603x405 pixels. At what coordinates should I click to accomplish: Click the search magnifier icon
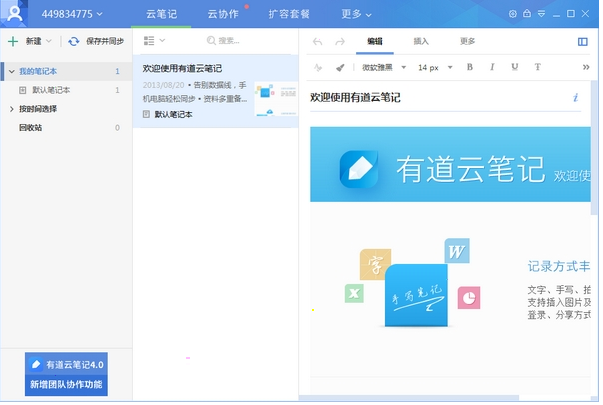211,40
